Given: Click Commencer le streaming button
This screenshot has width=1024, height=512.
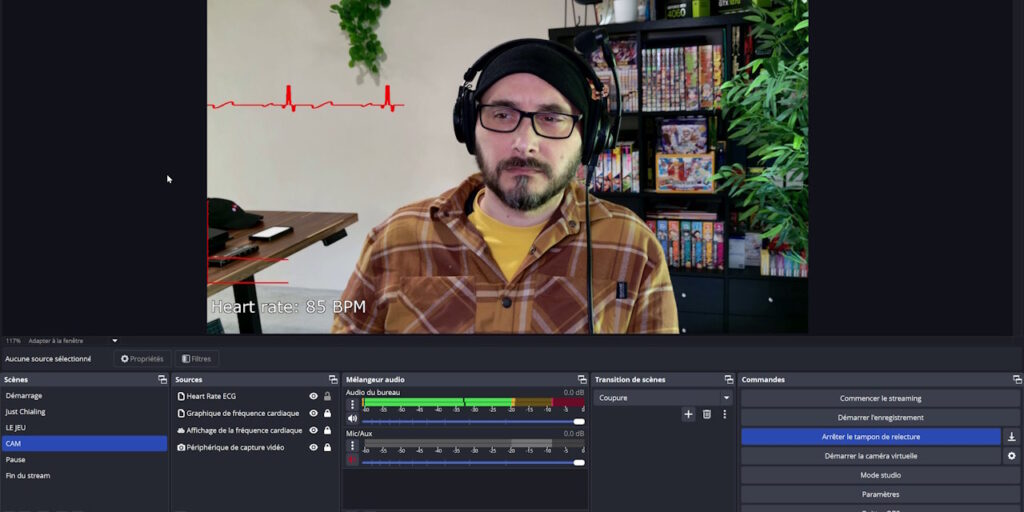Looking at the screenshot, I should [x=880, y=398].
